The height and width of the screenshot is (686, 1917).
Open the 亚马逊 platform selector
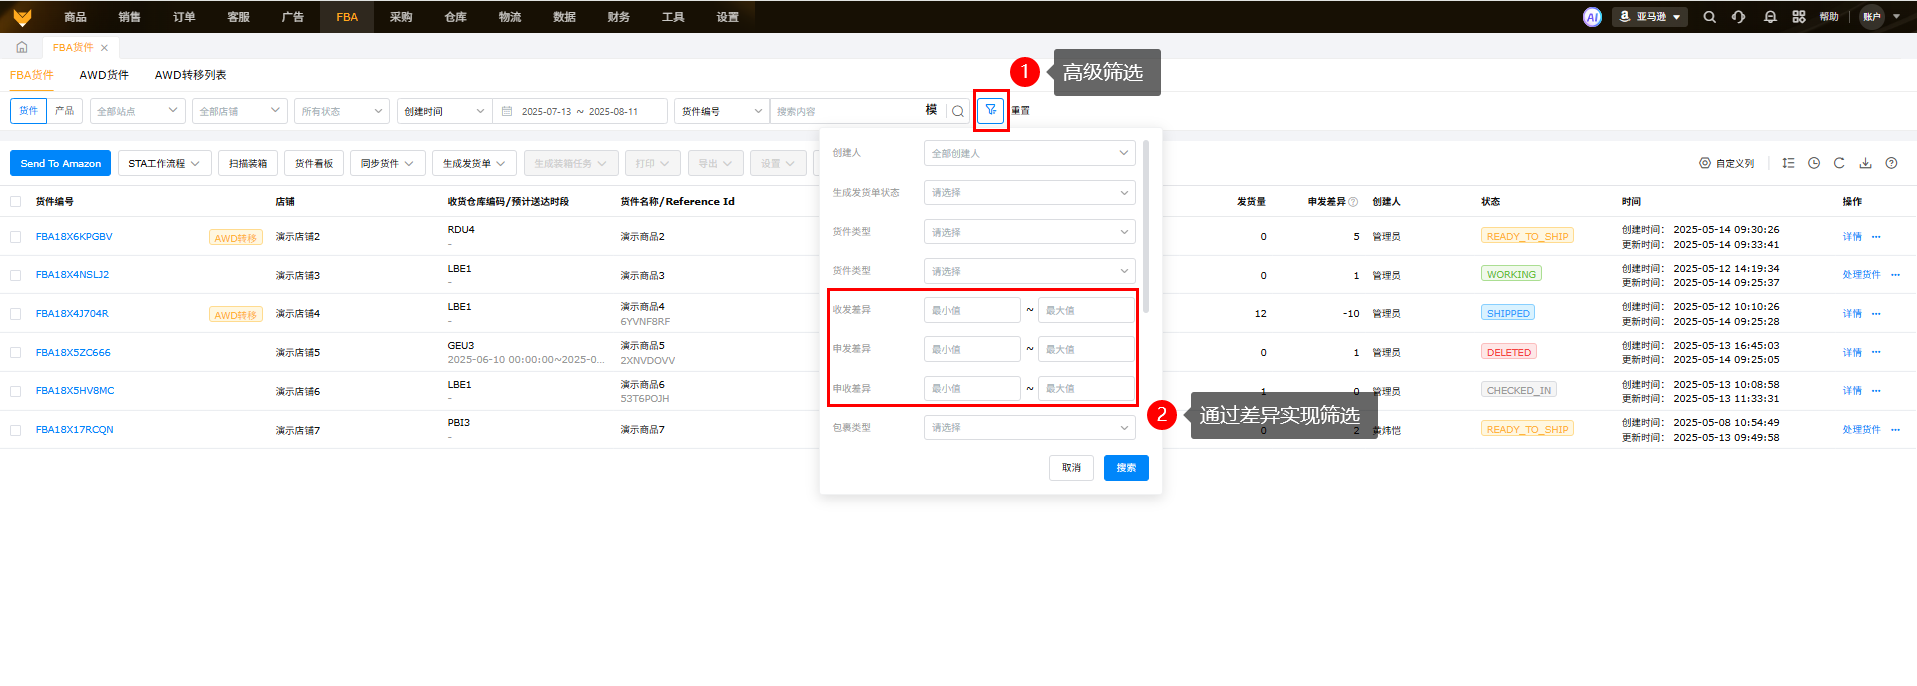point(1650,17)
